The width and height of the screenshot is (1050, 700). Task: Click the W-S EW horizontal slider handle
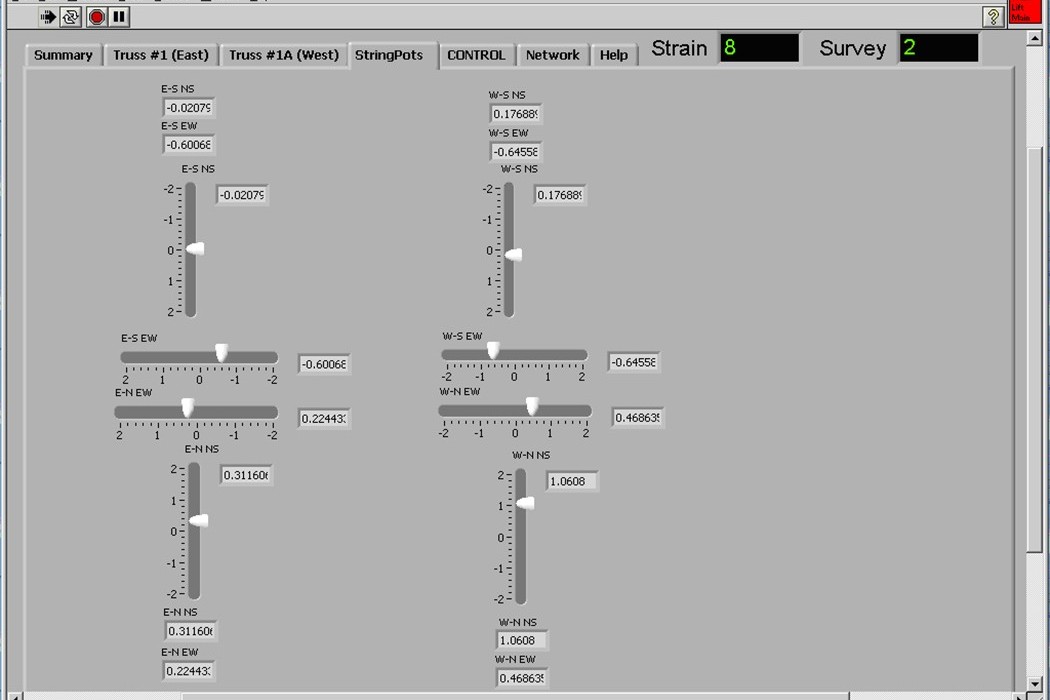tap(493, 350)
